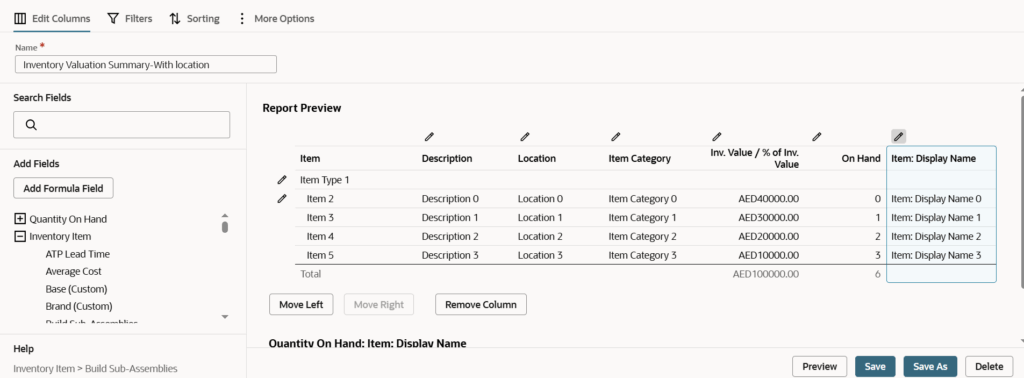Select the Item column header
This screenshot has width=1024, height=378.
[310, 159]
